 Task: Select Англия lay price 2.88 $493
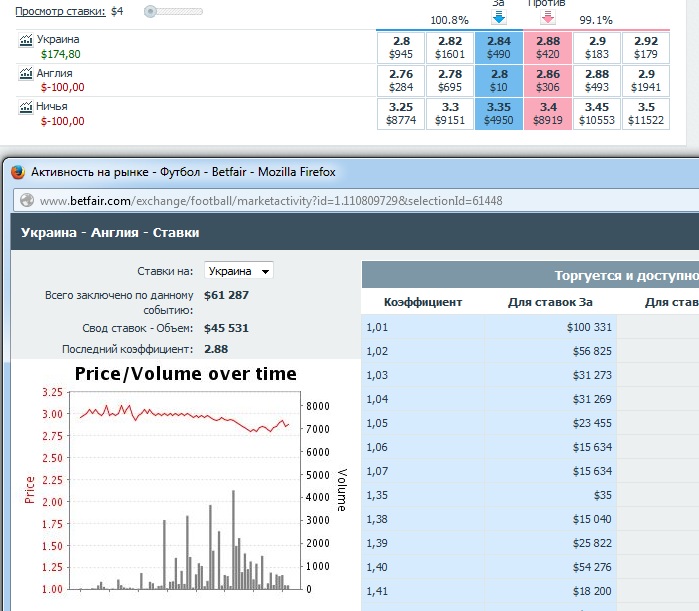(597, 81)
